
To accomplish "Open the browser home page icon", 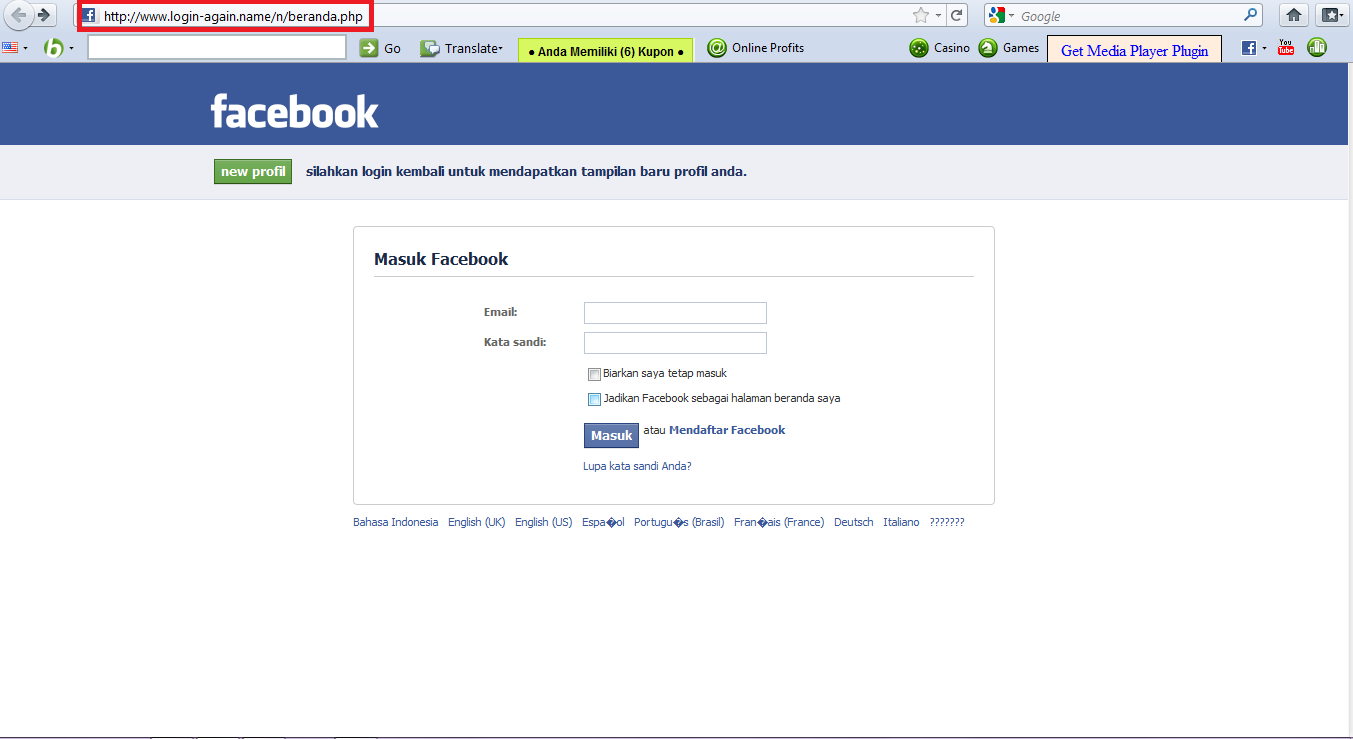I will click(x=1294, y=15).
